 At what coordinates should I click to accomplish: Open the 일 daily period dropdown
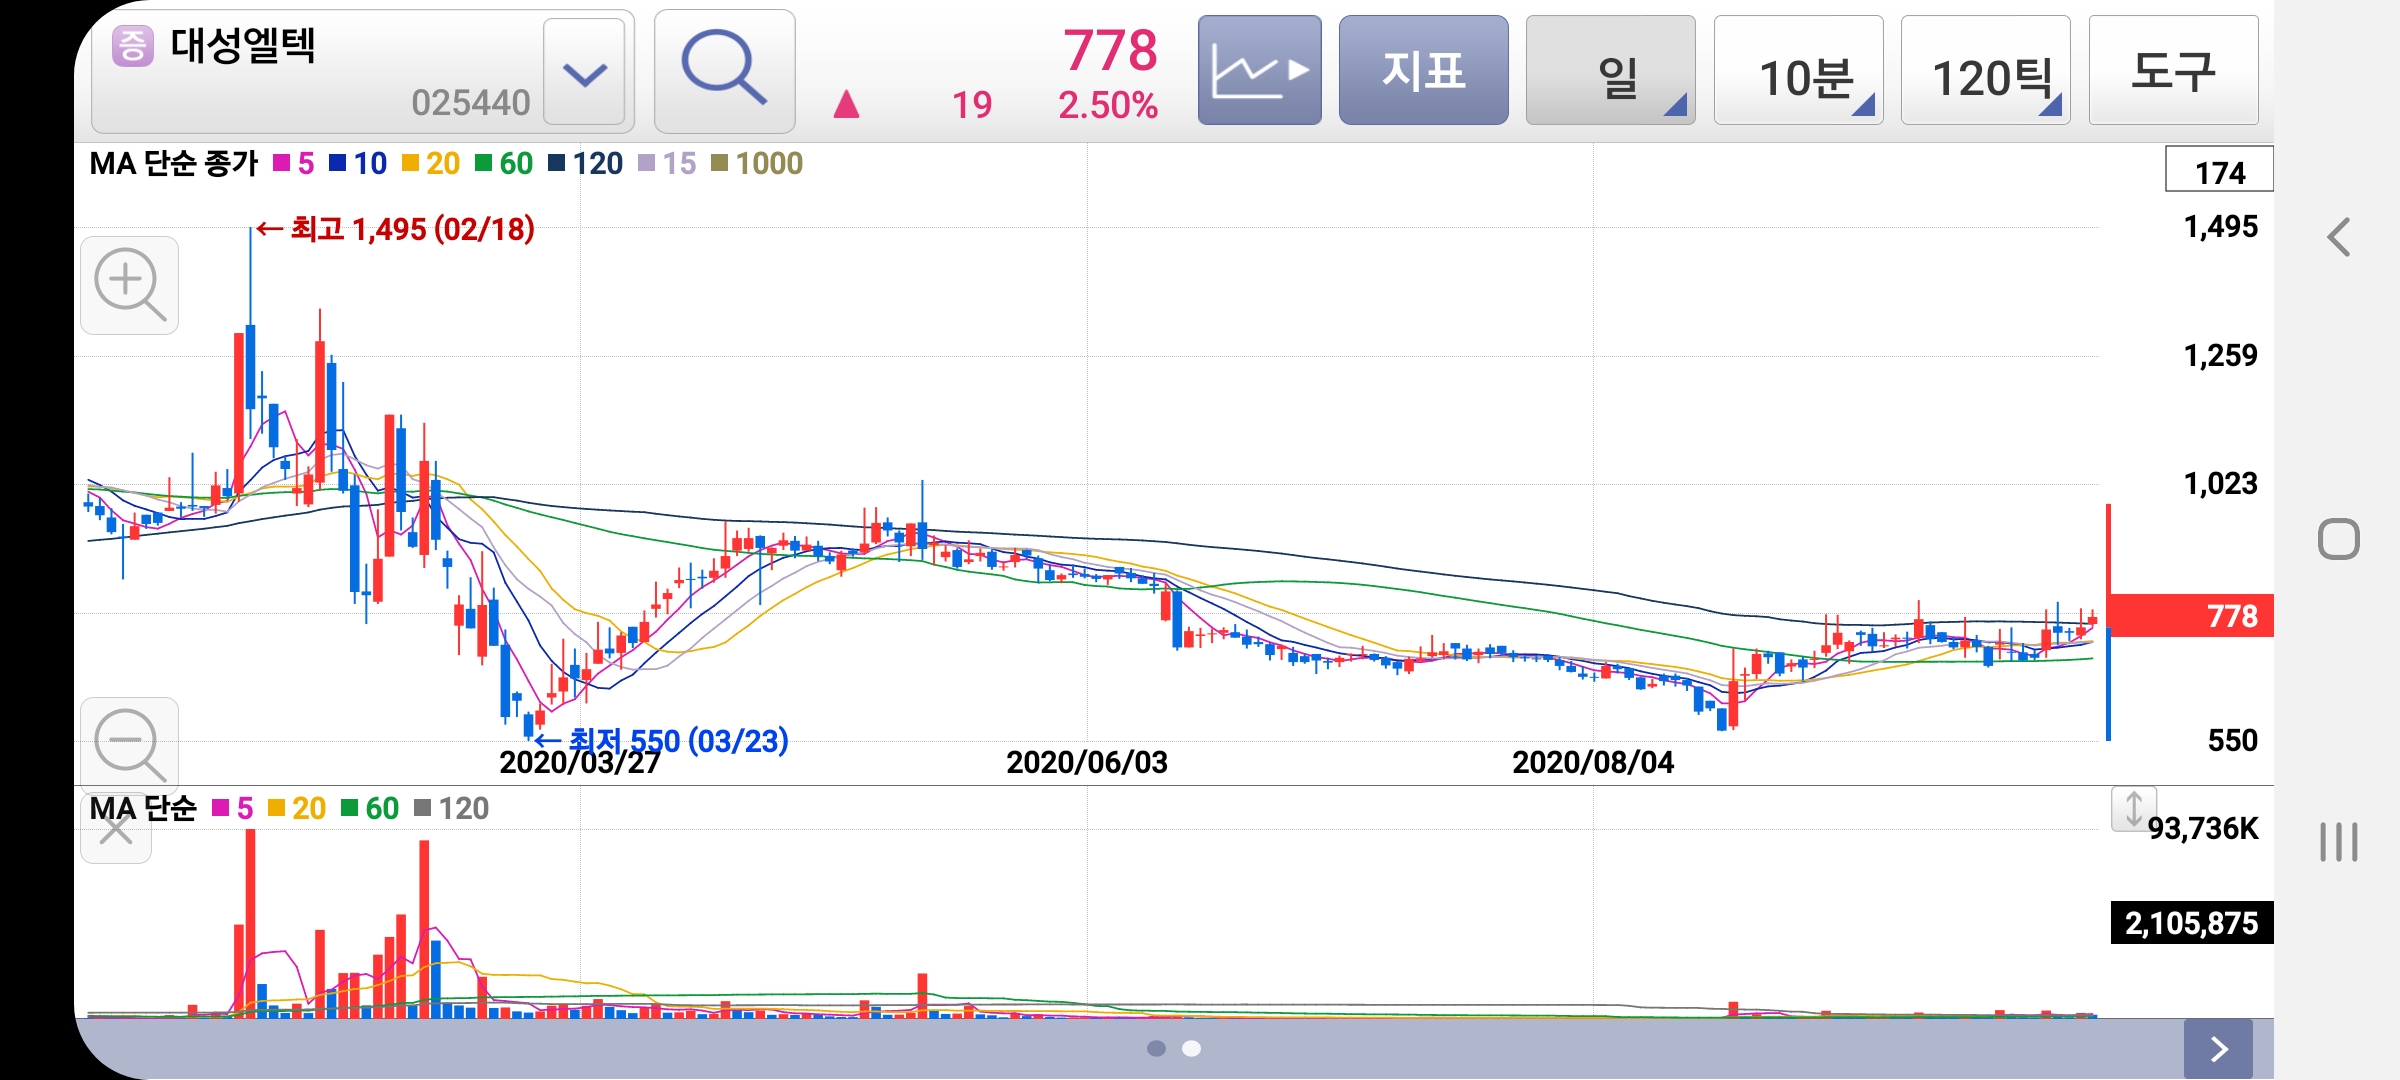(x=1610, y=72)
